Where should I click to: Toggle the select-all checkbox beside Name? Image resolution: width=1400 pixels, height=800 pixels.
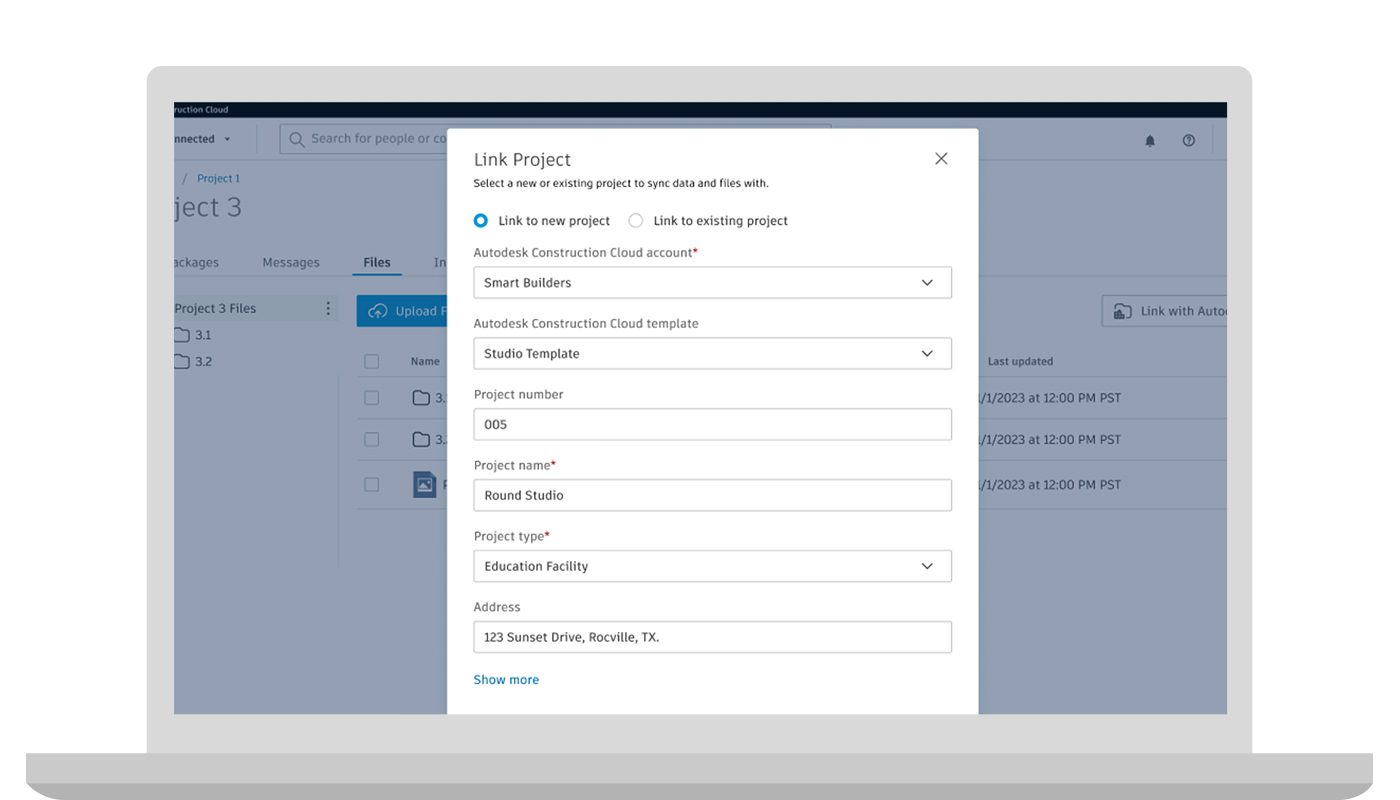tap(372, 362)
